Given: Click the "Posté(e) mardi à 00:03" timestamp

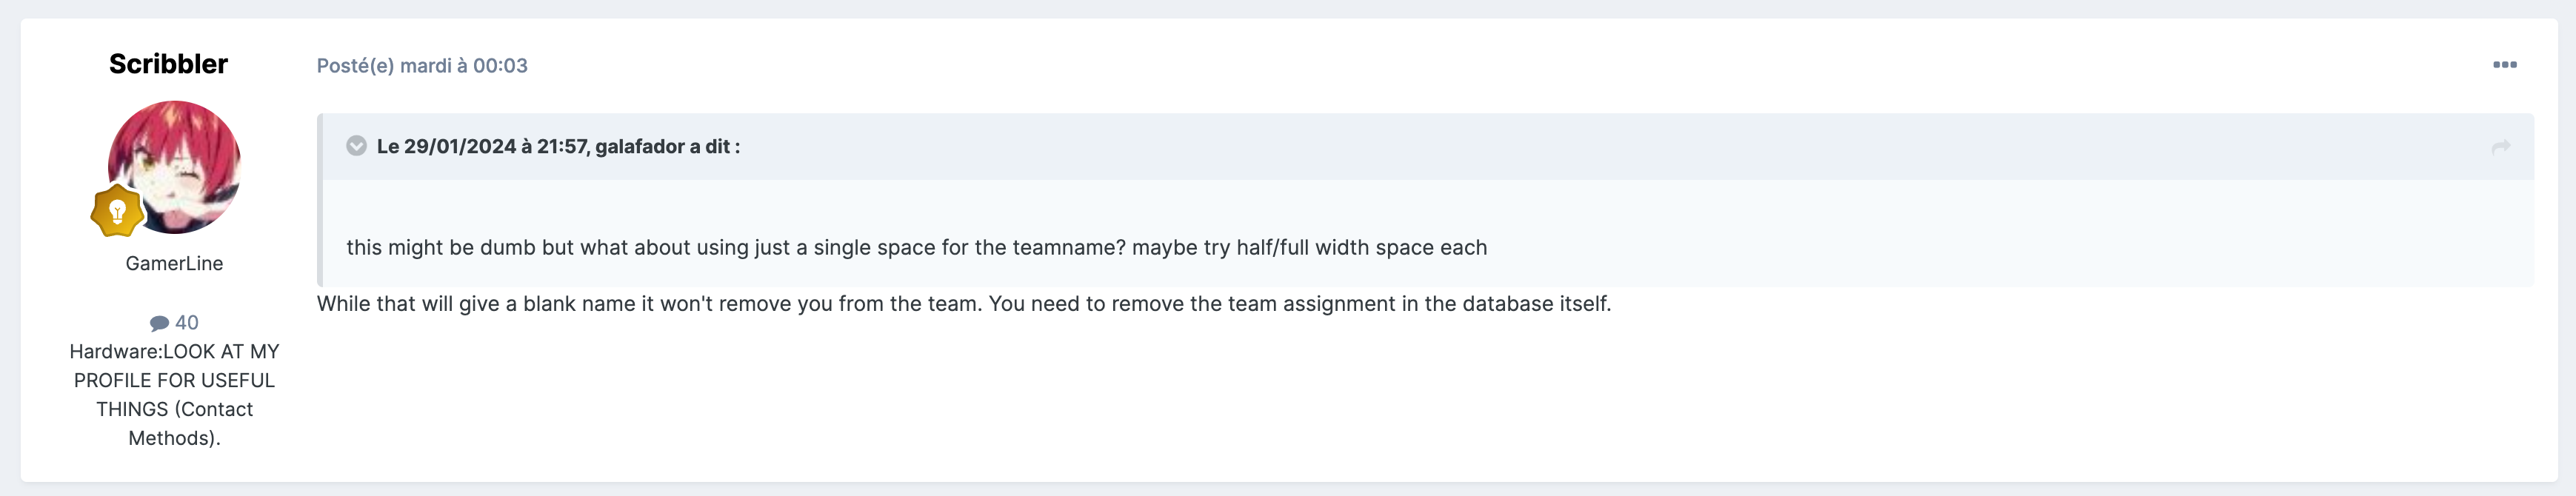Looking at the screenshot, I should click(x=422, y=66).
